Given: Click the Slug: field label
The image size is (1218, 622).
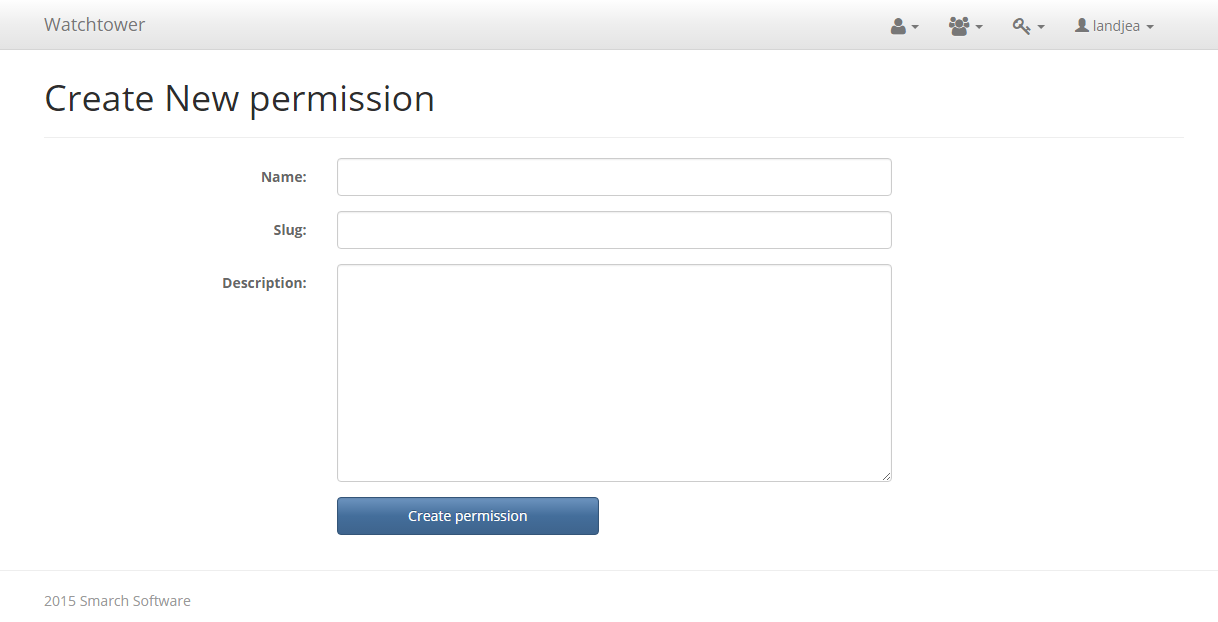Looking at the screenshot, I should (289, 230).
